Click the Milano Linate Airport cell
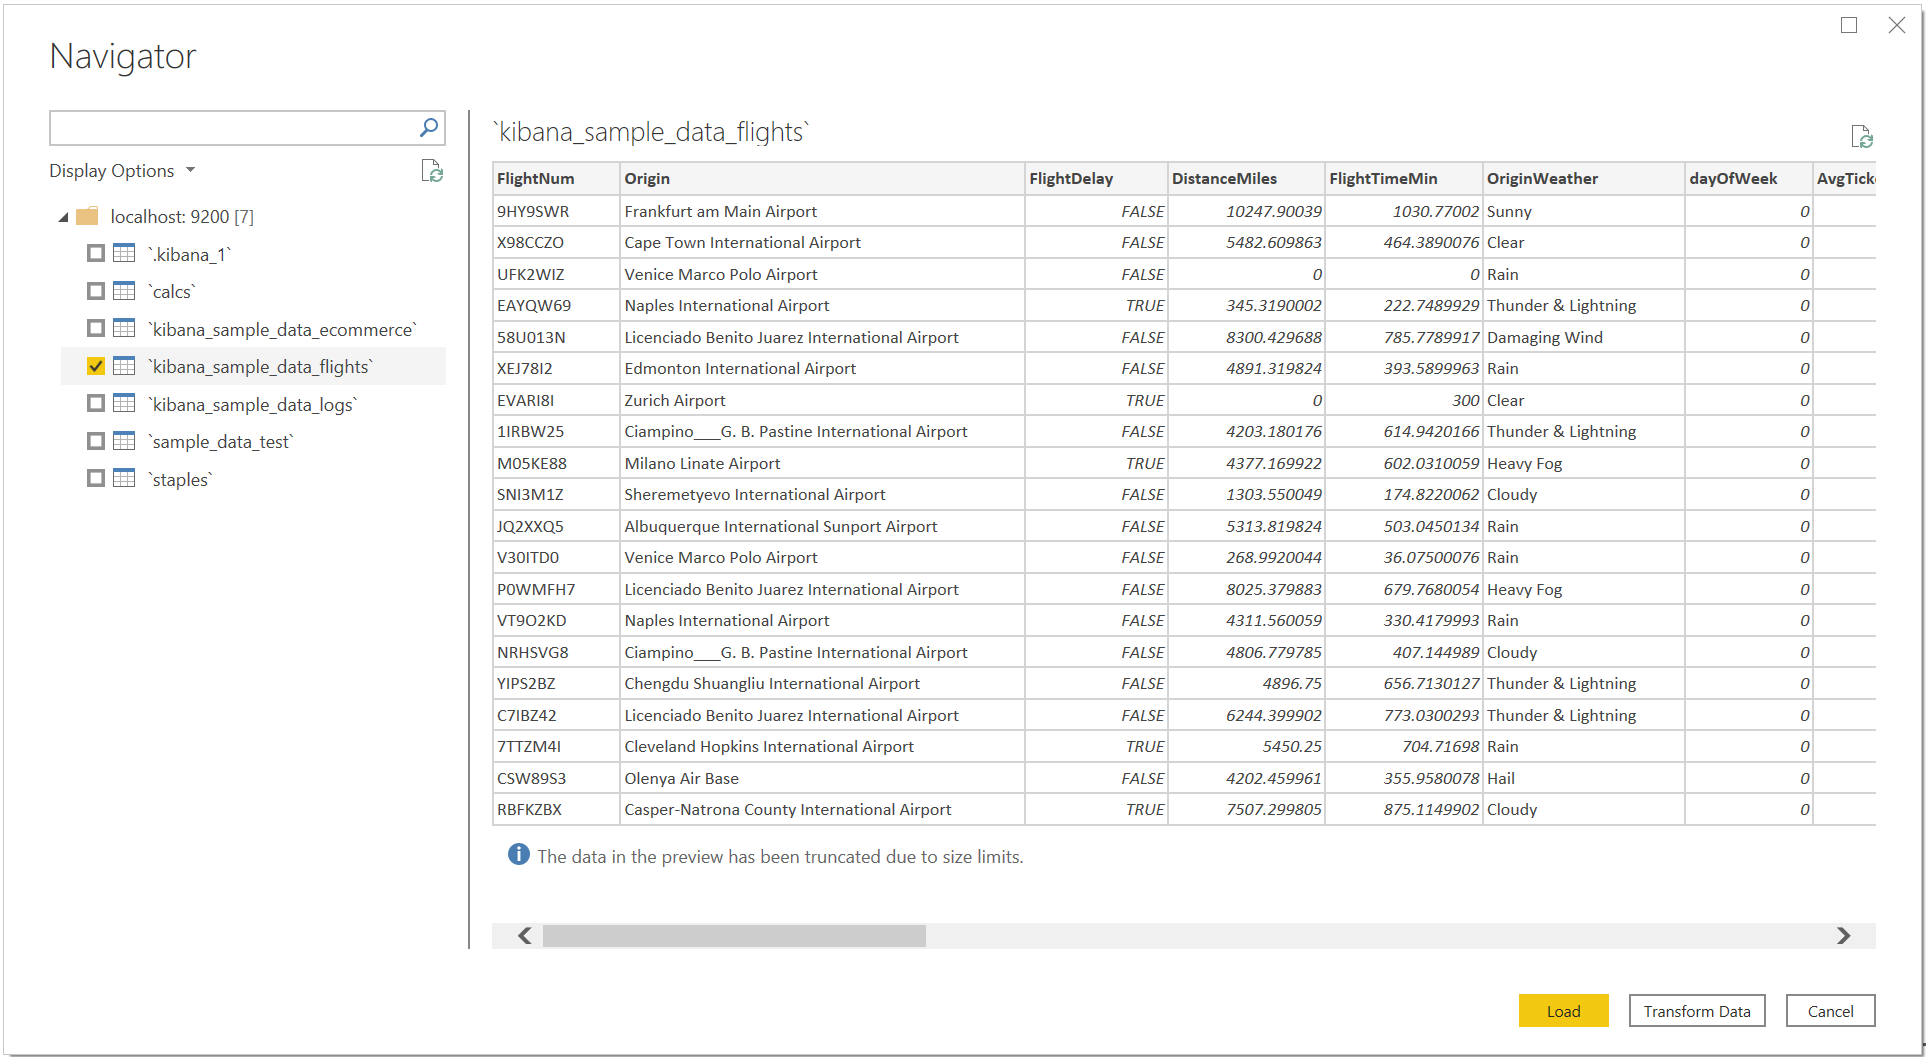Image resolution: width=1926 pixels, height=1057 pixels. pos(822,463)
